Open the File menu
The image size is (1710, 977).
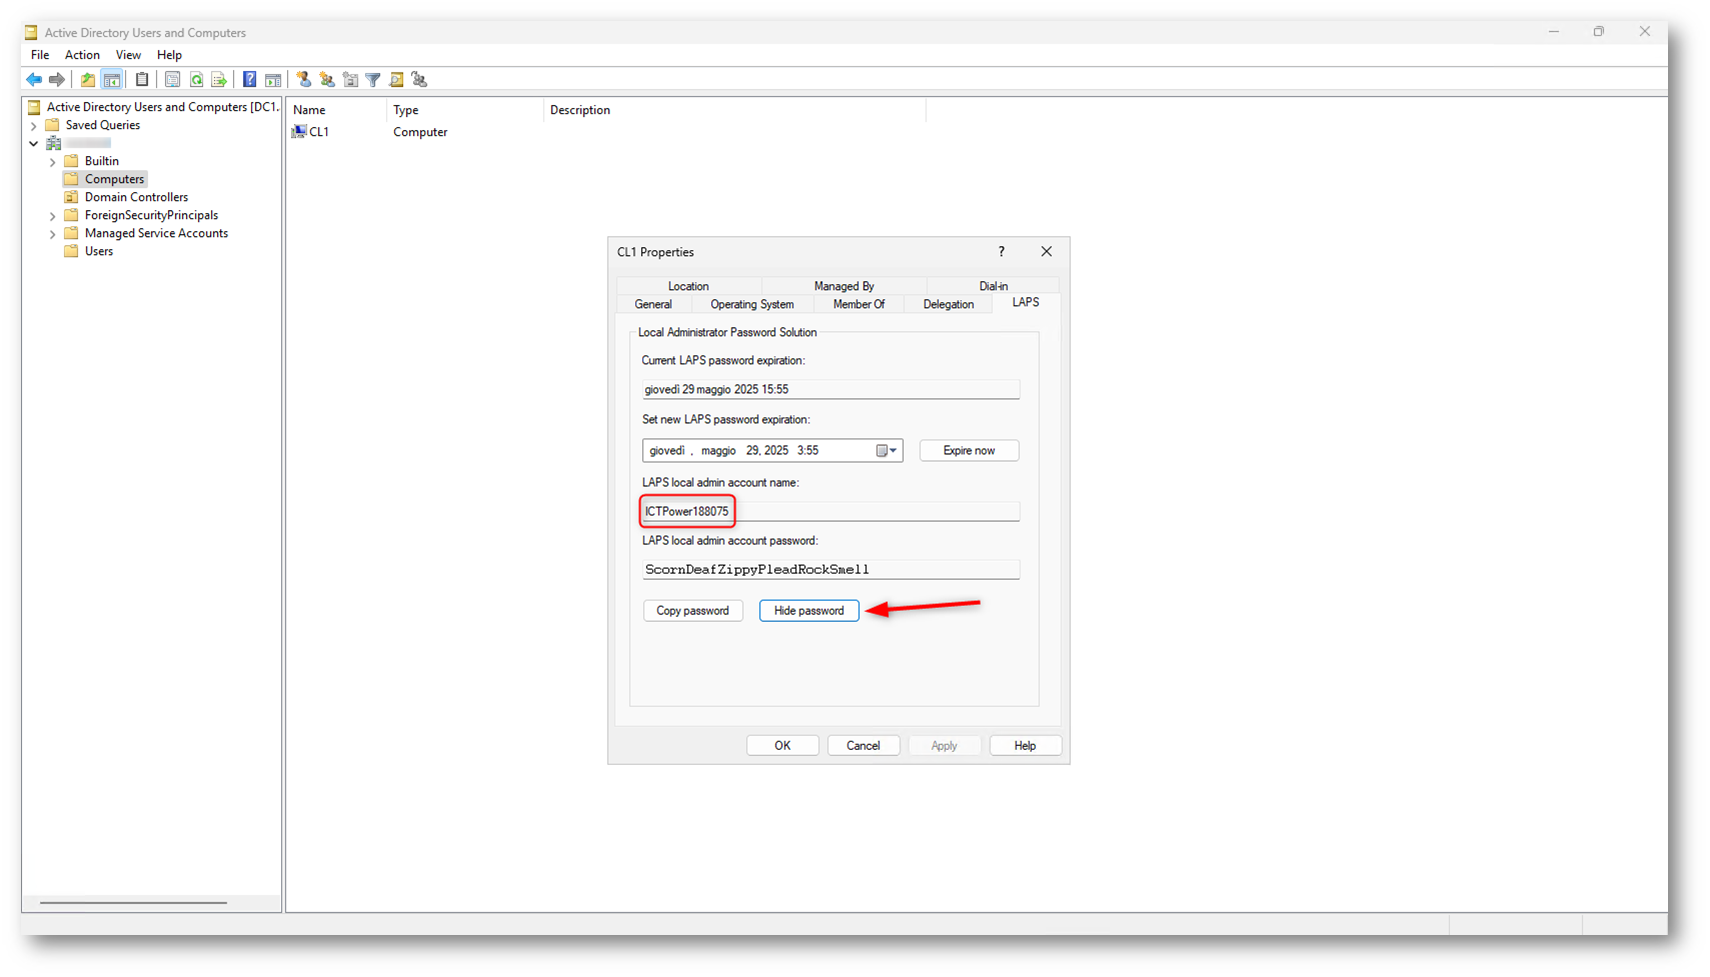click(x=40, y=55)
